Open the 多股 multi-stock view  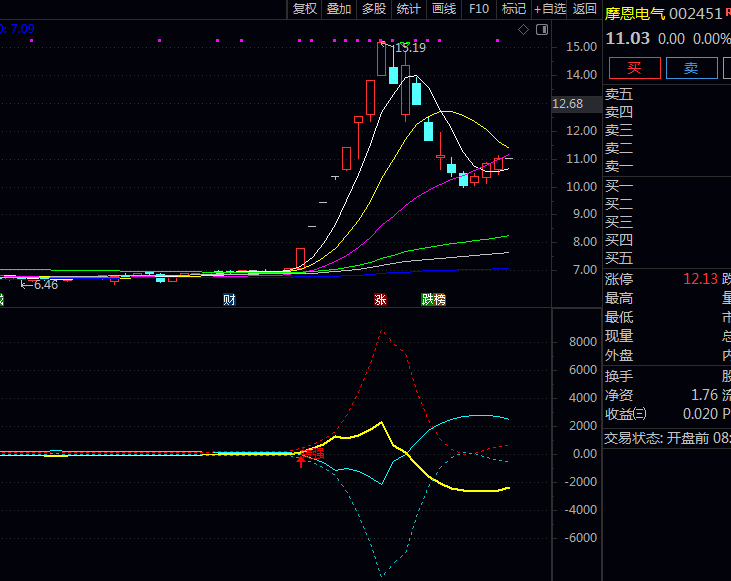tap(374, 9)
